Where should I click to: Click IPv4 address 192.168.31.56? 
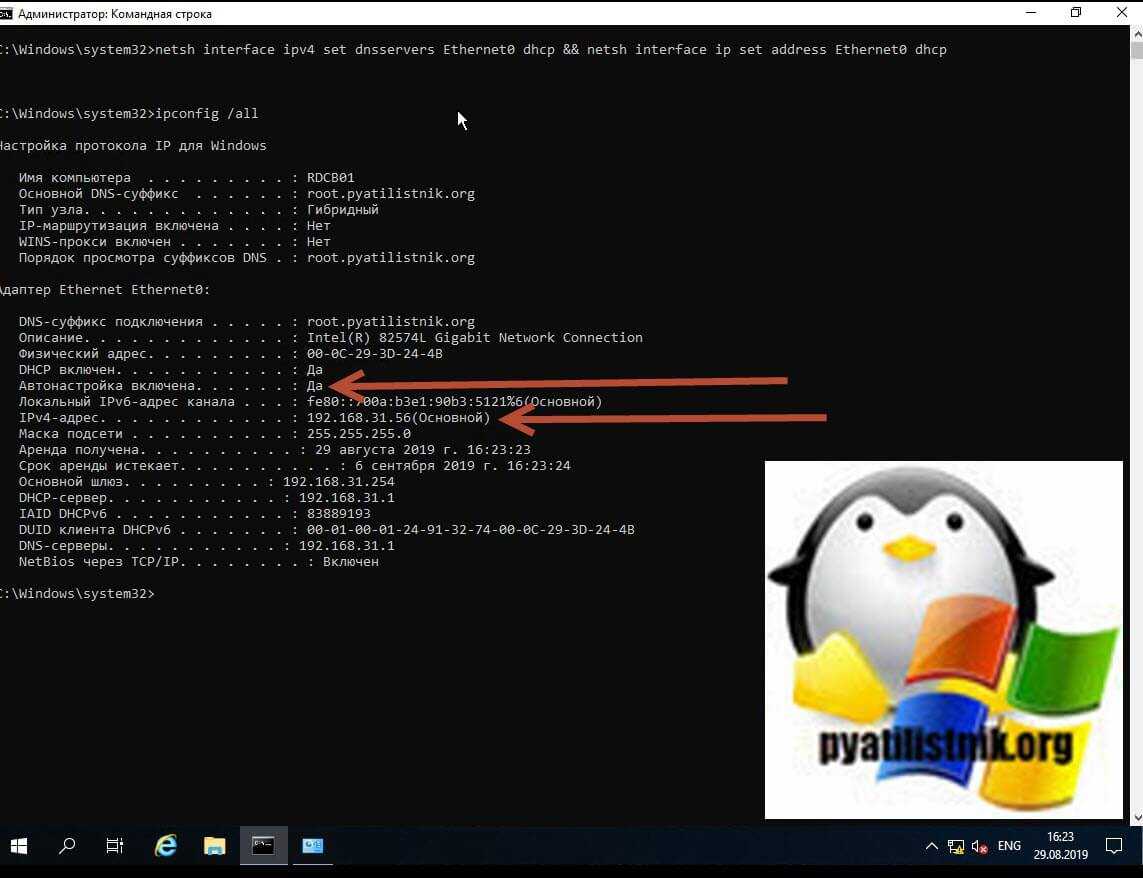click(359, 418)
